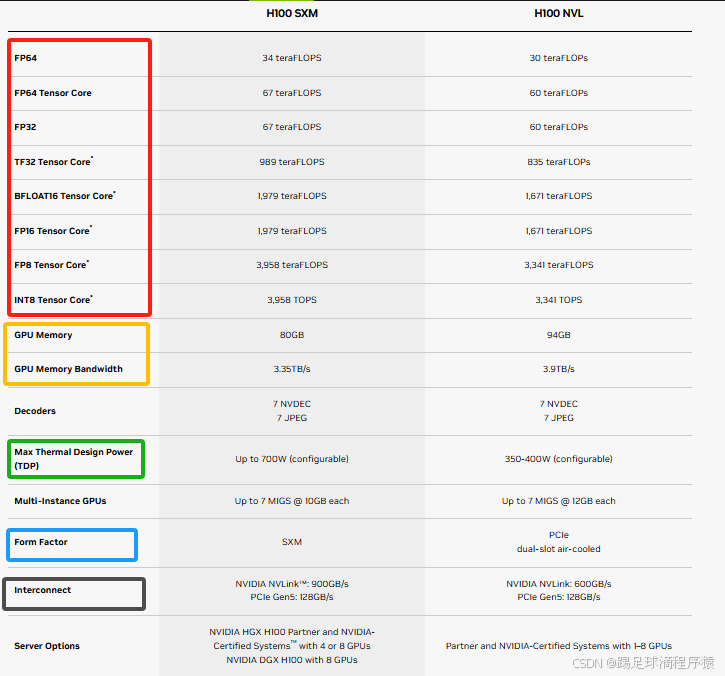The height and width of the screenshot is (676, 725).
Task: Click the Form Factor row label
Action: pos(41,542)
